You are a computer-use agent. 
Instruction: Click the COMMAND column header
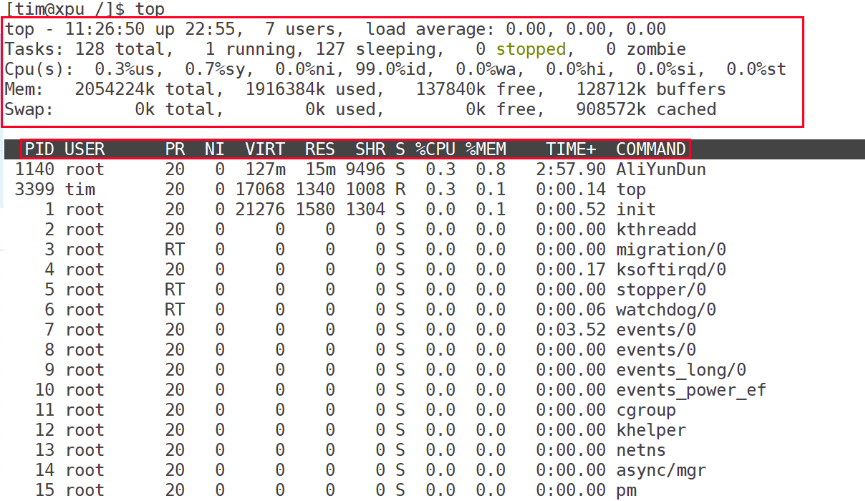pos(651,149)
